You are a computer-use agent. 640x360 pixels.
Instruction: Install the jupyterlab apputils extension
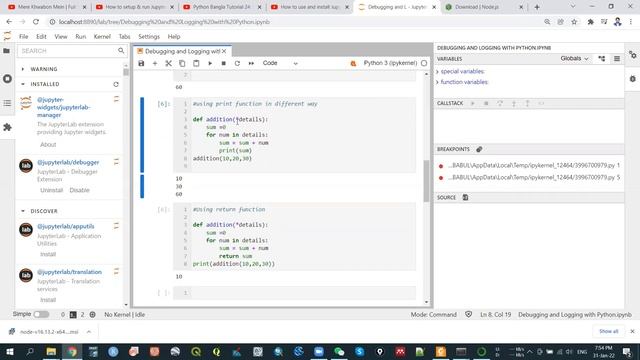coord(48,254)
